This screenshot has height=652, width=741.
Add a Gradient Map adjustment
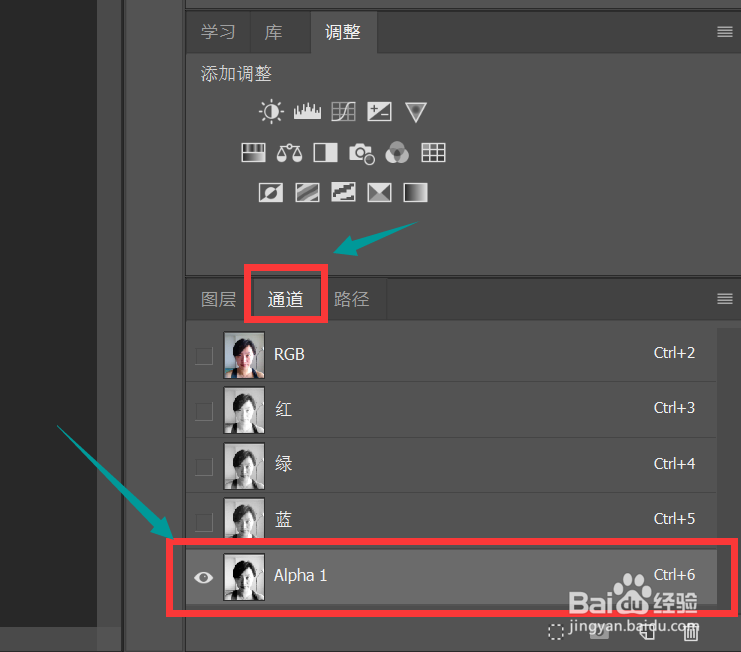point(415,193)
